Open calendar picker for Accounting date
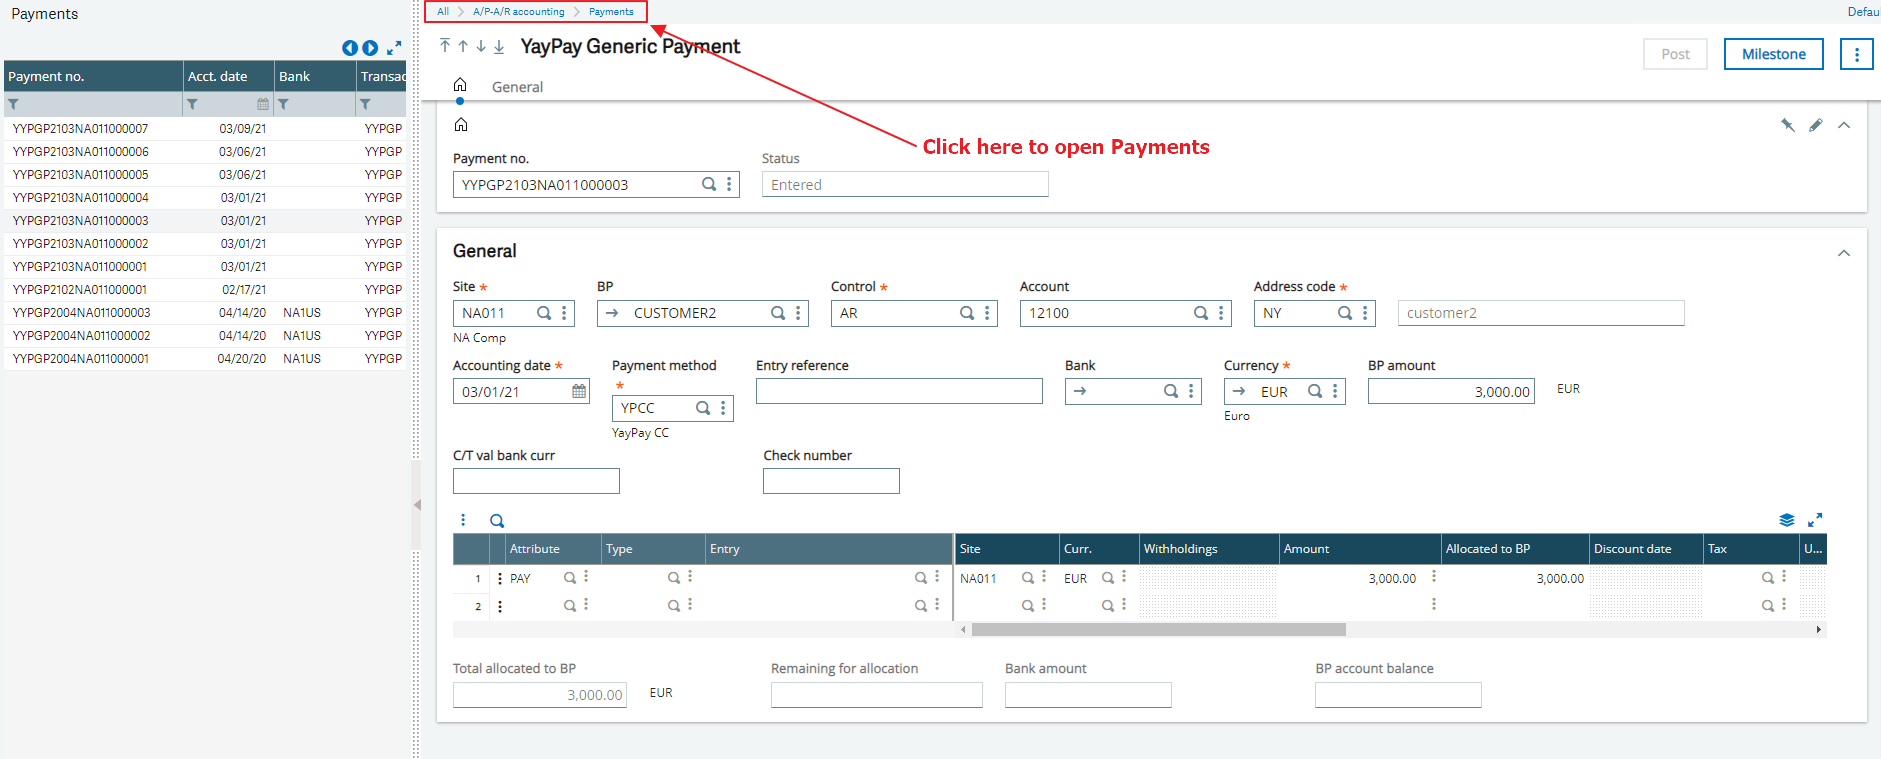The width and height of the screenshot is (1881, 759). (579, 391)
